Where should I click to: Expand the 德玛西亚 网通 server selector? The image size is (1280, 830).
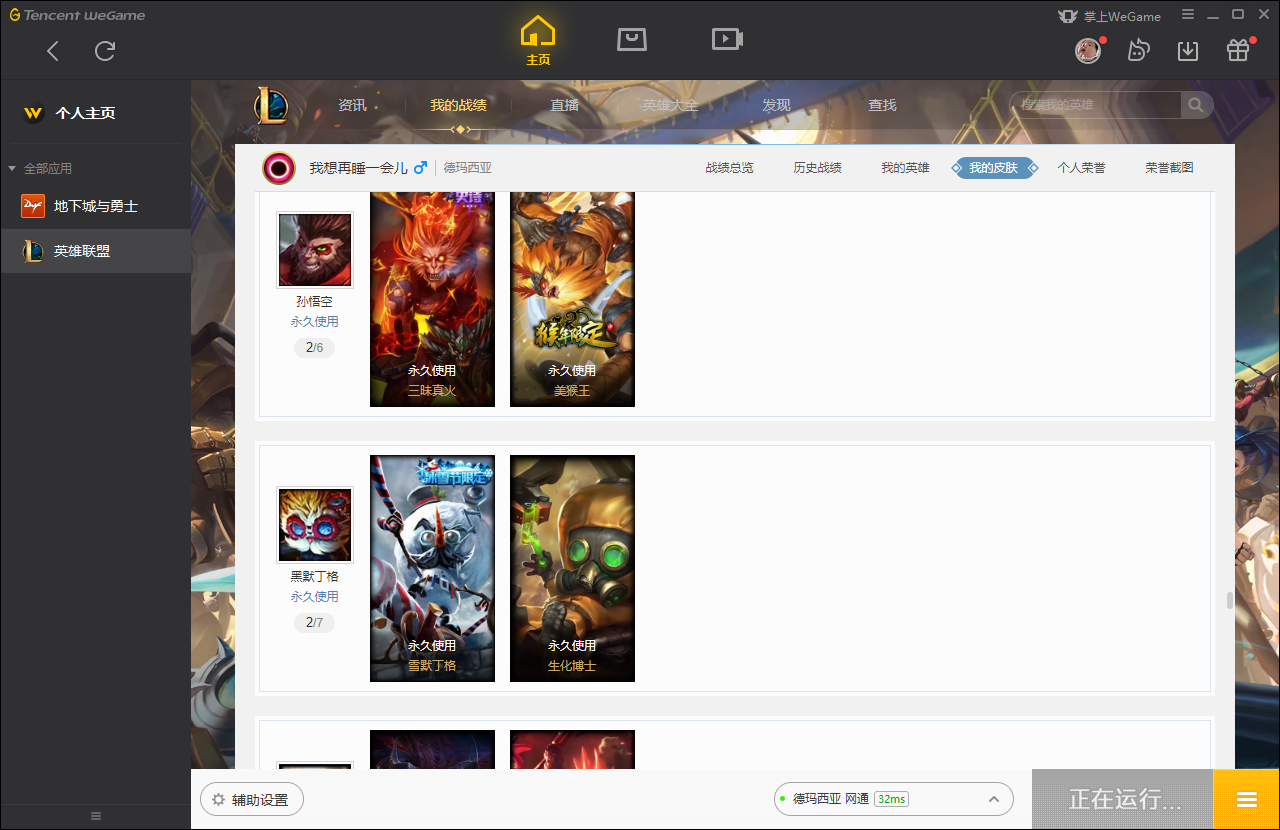(894, 799)
